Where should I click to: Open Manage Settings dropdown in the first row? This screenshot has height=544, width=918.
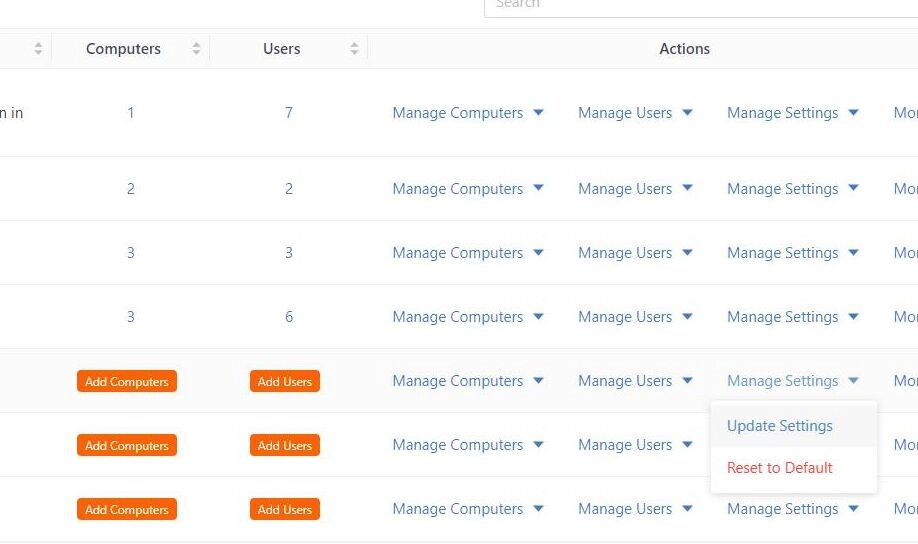(793, 113)
